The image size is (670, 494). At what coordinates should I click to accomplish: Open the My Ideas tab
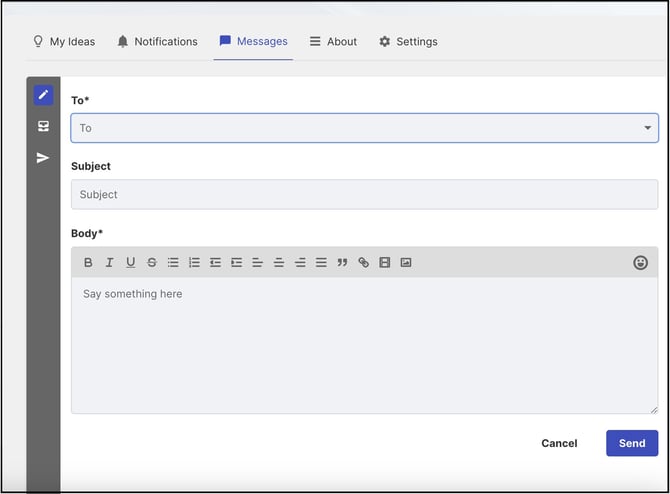64,41
